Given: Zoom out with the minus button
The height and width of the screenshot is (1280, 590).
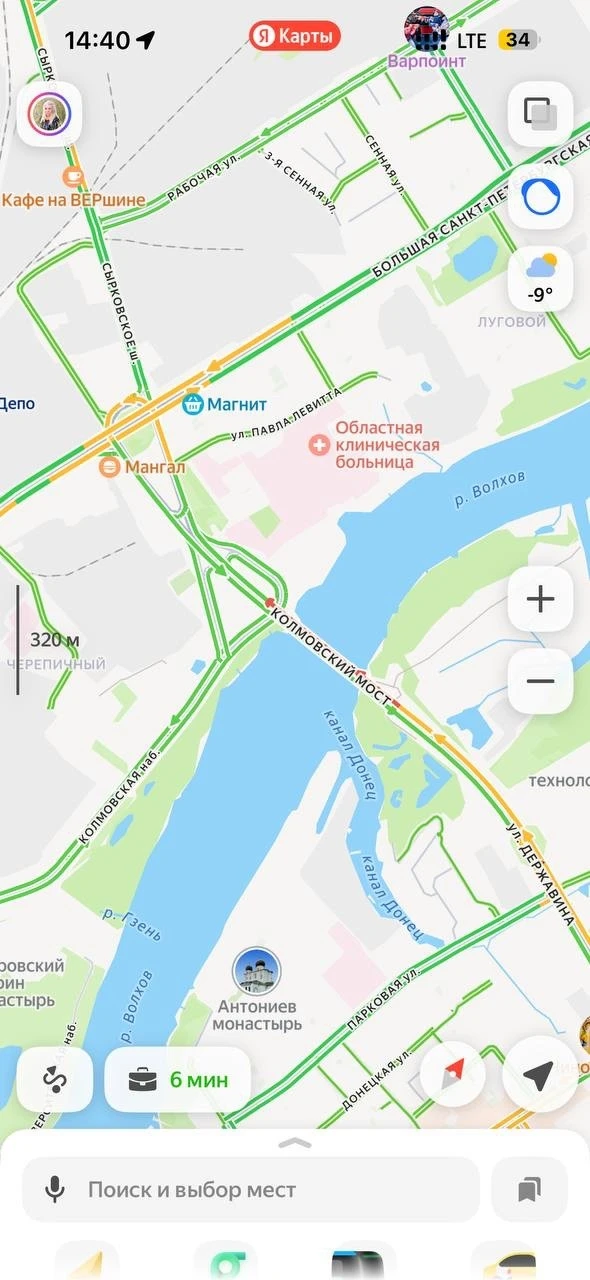Looking at the screenshot, I should click(x=540, y=682).
